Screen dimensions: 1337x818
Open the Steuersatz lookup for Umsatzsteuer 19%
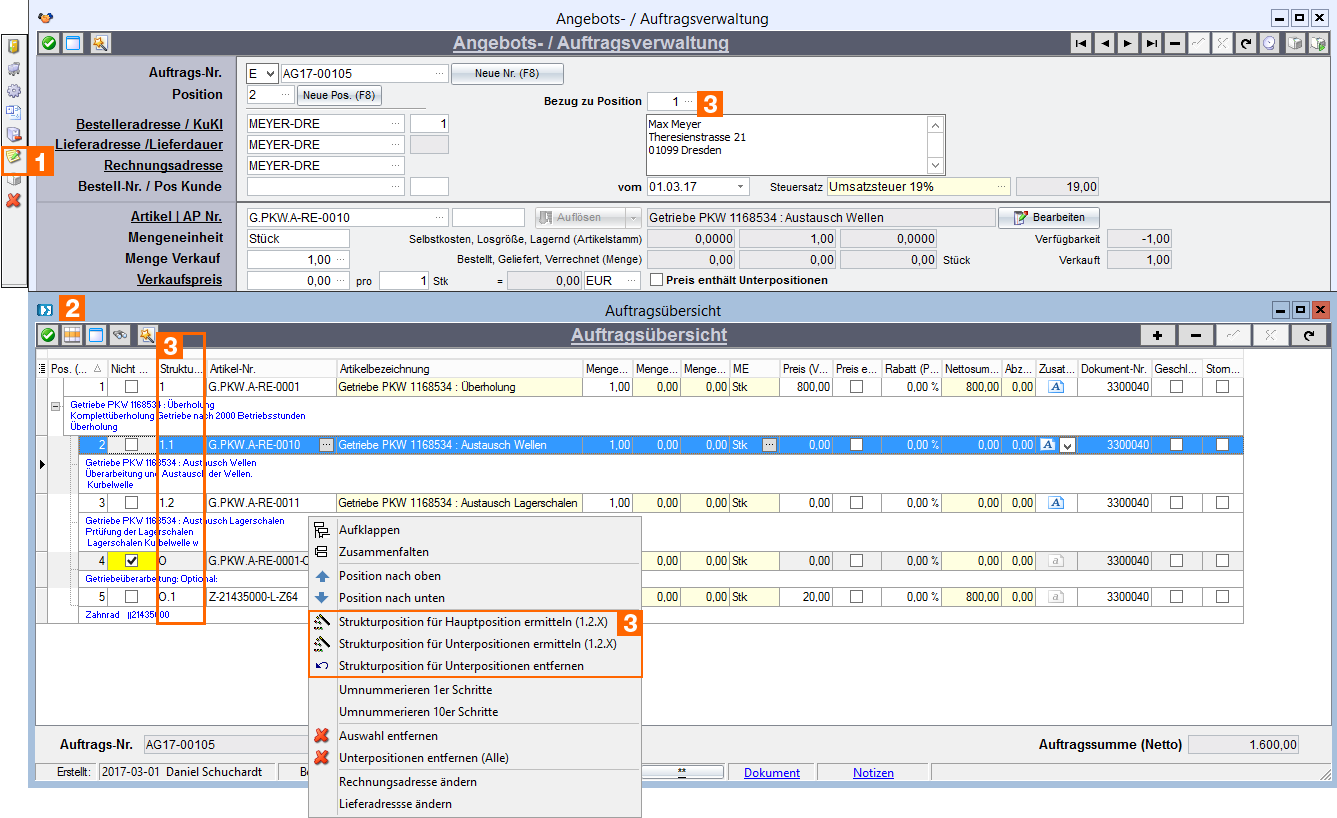(1001, 187)
